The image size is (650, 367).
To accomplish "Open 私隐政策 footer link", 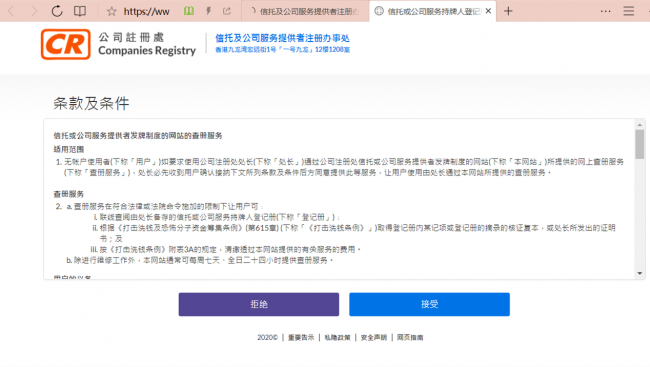I will click(x=337, y=338).
